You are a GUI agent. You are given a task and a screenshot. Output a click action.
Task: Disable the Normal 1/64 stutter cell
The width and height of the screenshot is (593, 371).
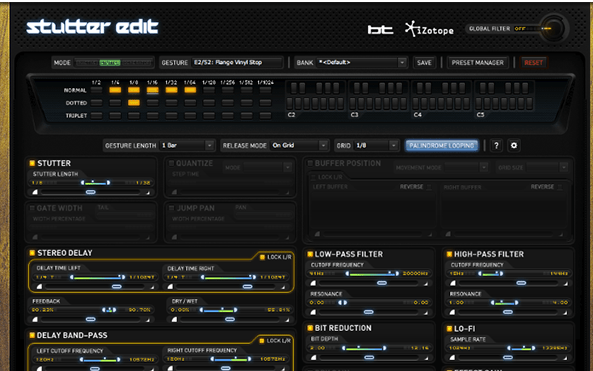[190, 90]
